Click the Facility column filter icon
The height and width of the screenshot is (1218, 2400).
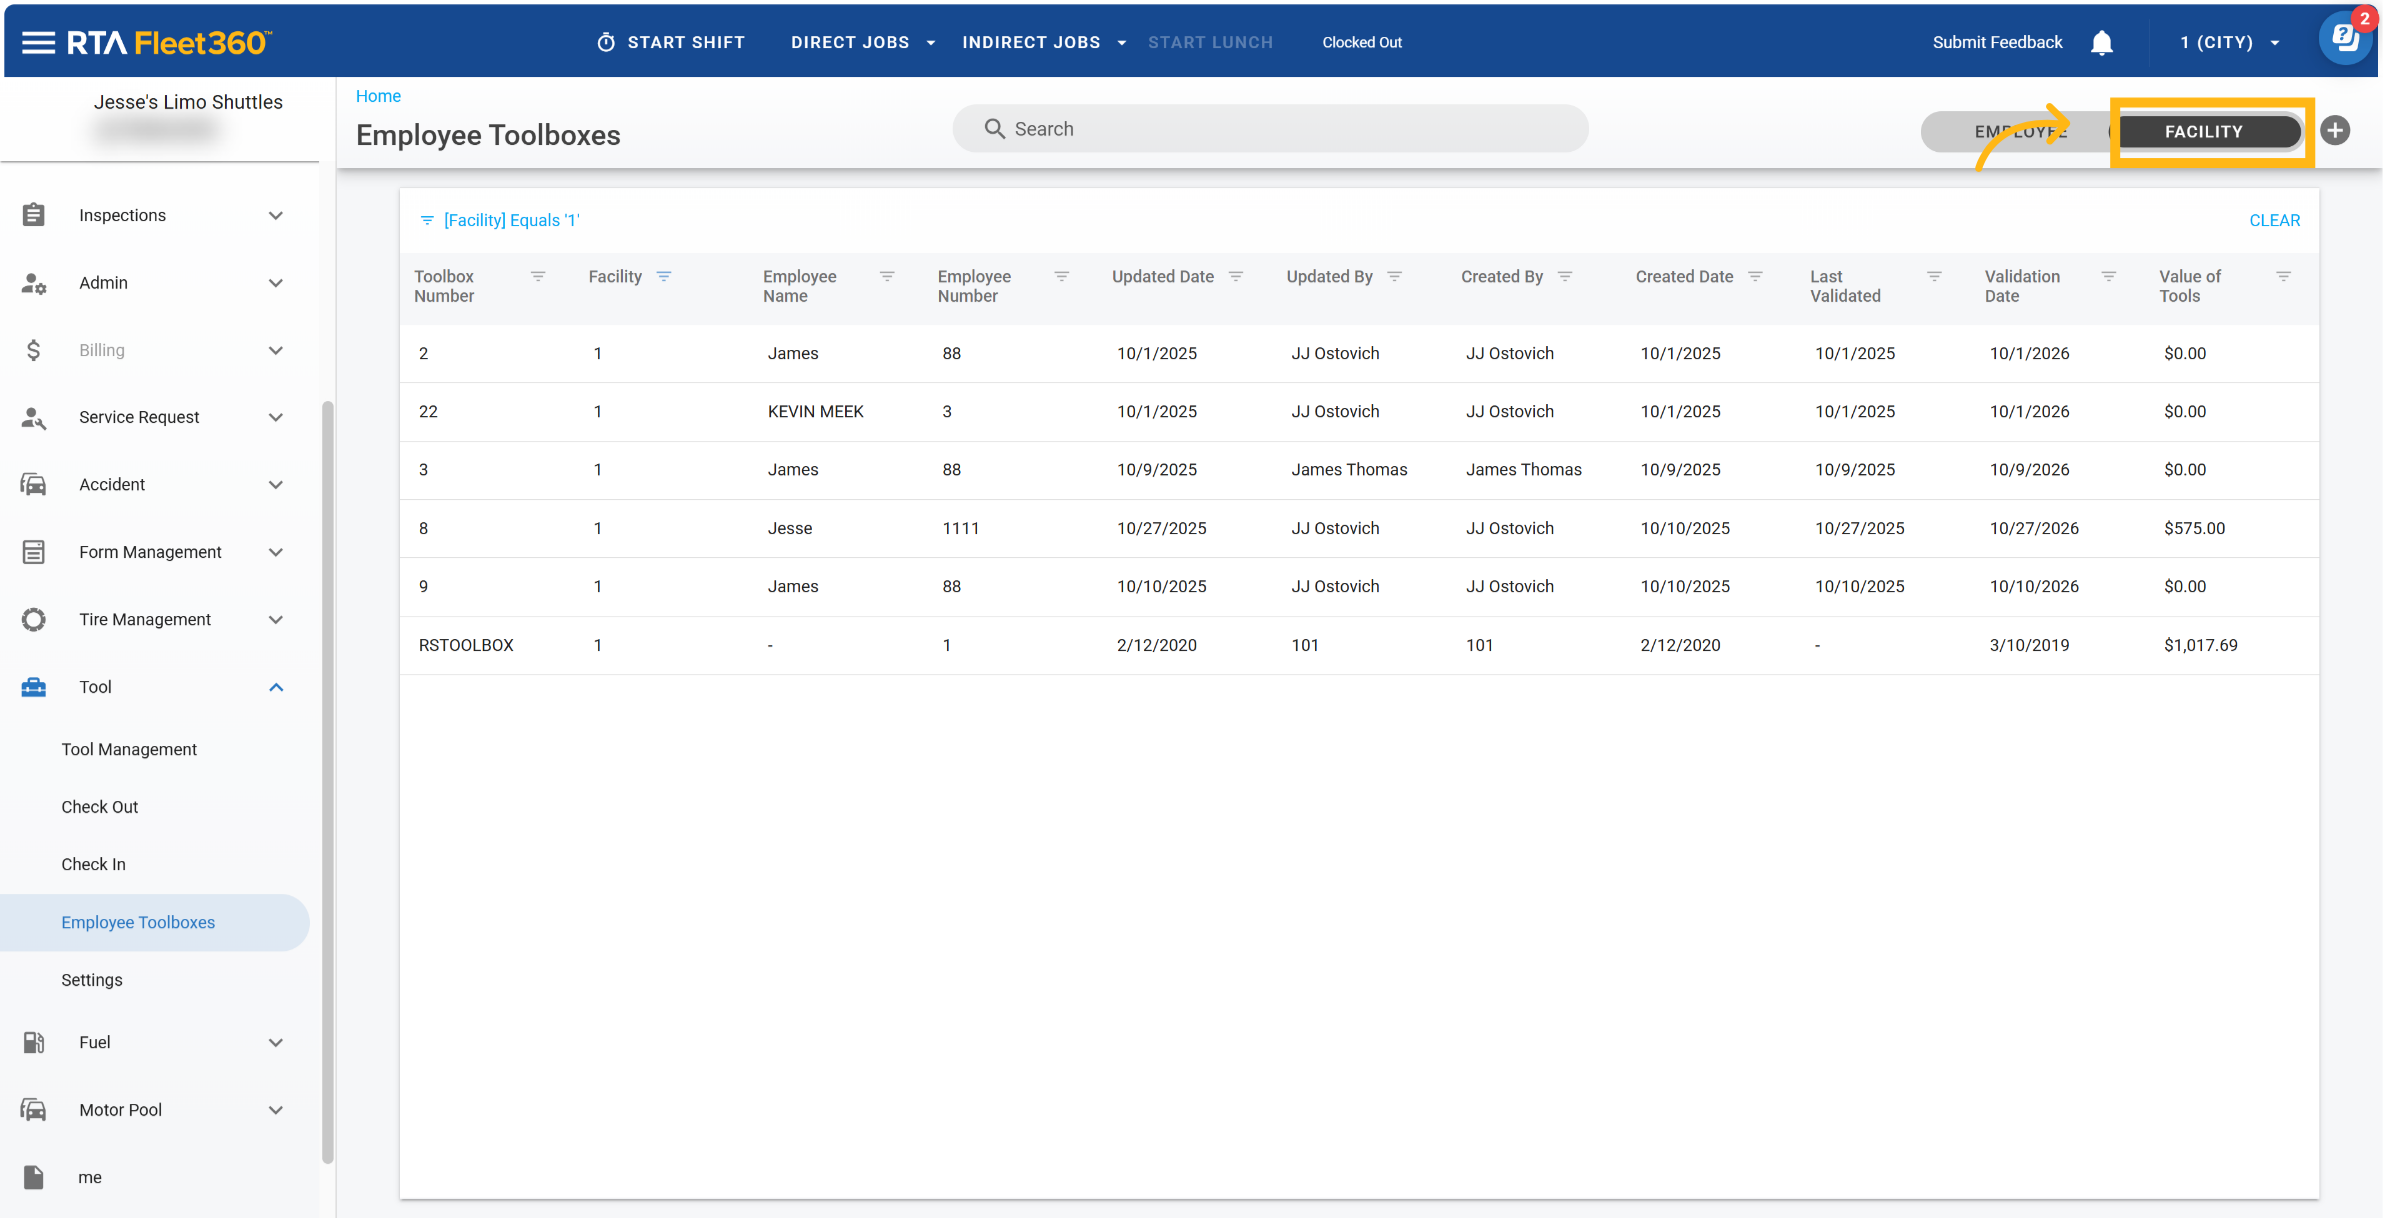click(x=664, y=277)
